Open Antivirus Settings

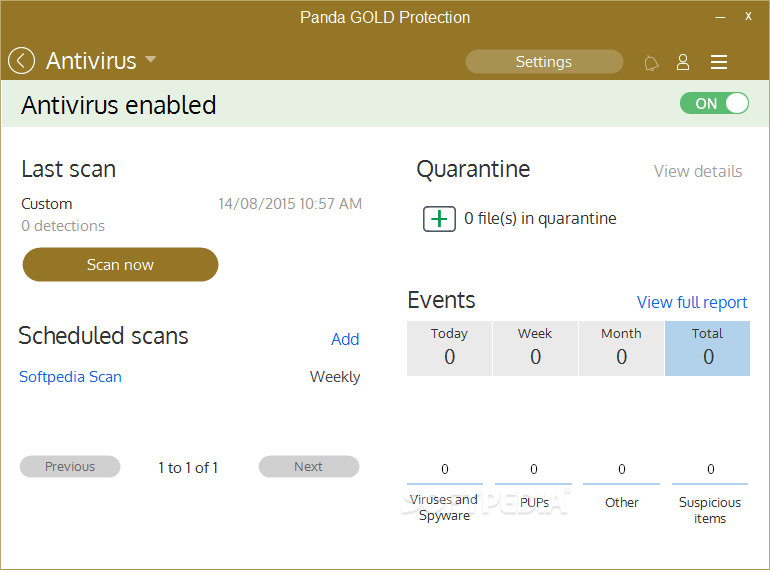(x=544, y=62)
